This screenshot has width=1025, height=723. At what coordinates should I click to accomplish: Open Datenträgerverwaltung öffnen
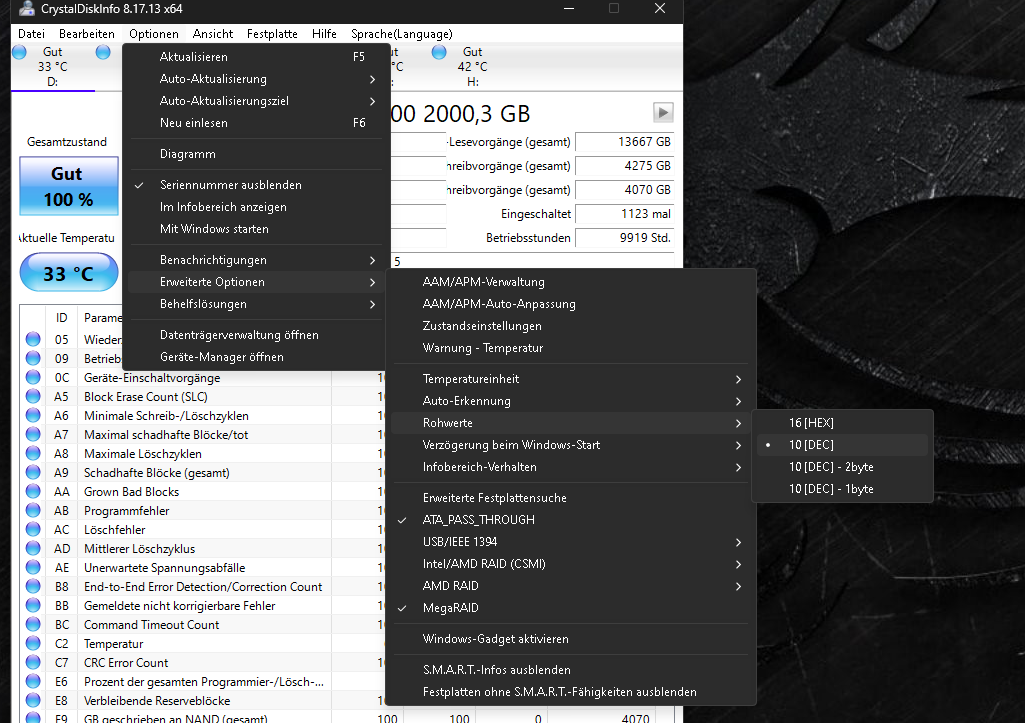256,335
